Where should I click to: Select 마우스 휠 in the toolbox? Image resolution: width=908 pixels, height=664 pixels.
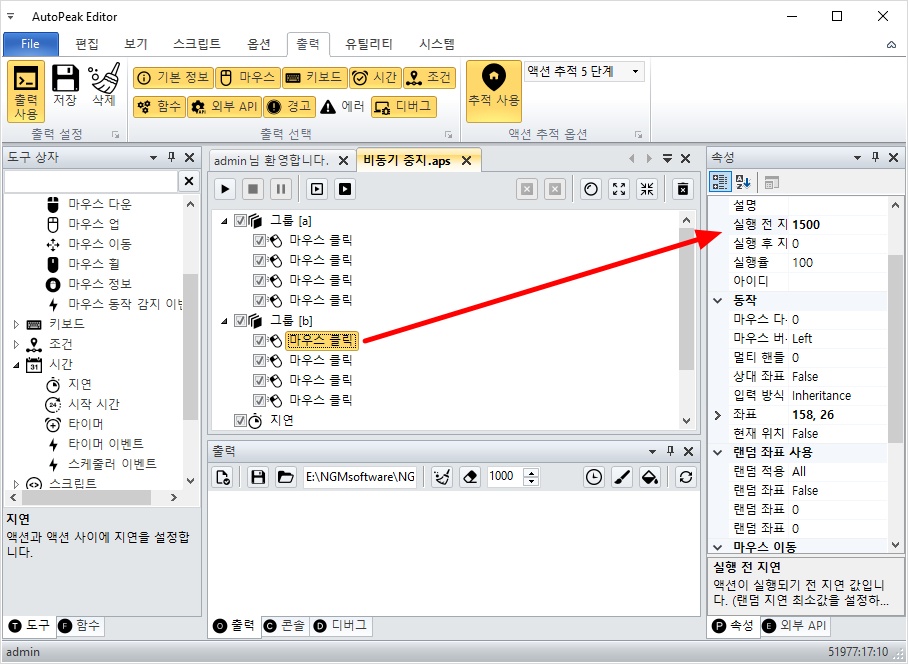94,264
